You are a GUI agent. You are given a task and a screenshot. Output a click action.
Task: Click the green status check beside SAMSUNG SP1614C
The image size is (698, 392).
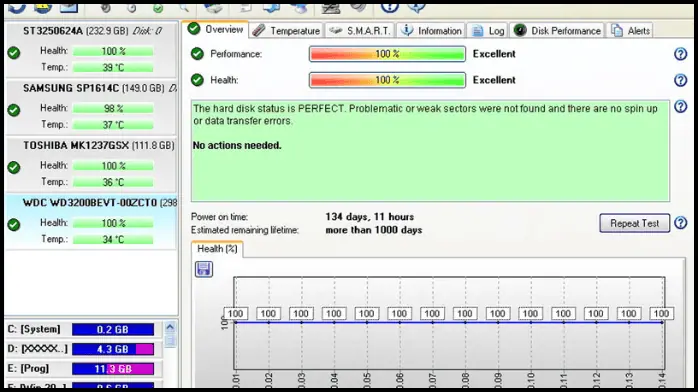14,110
